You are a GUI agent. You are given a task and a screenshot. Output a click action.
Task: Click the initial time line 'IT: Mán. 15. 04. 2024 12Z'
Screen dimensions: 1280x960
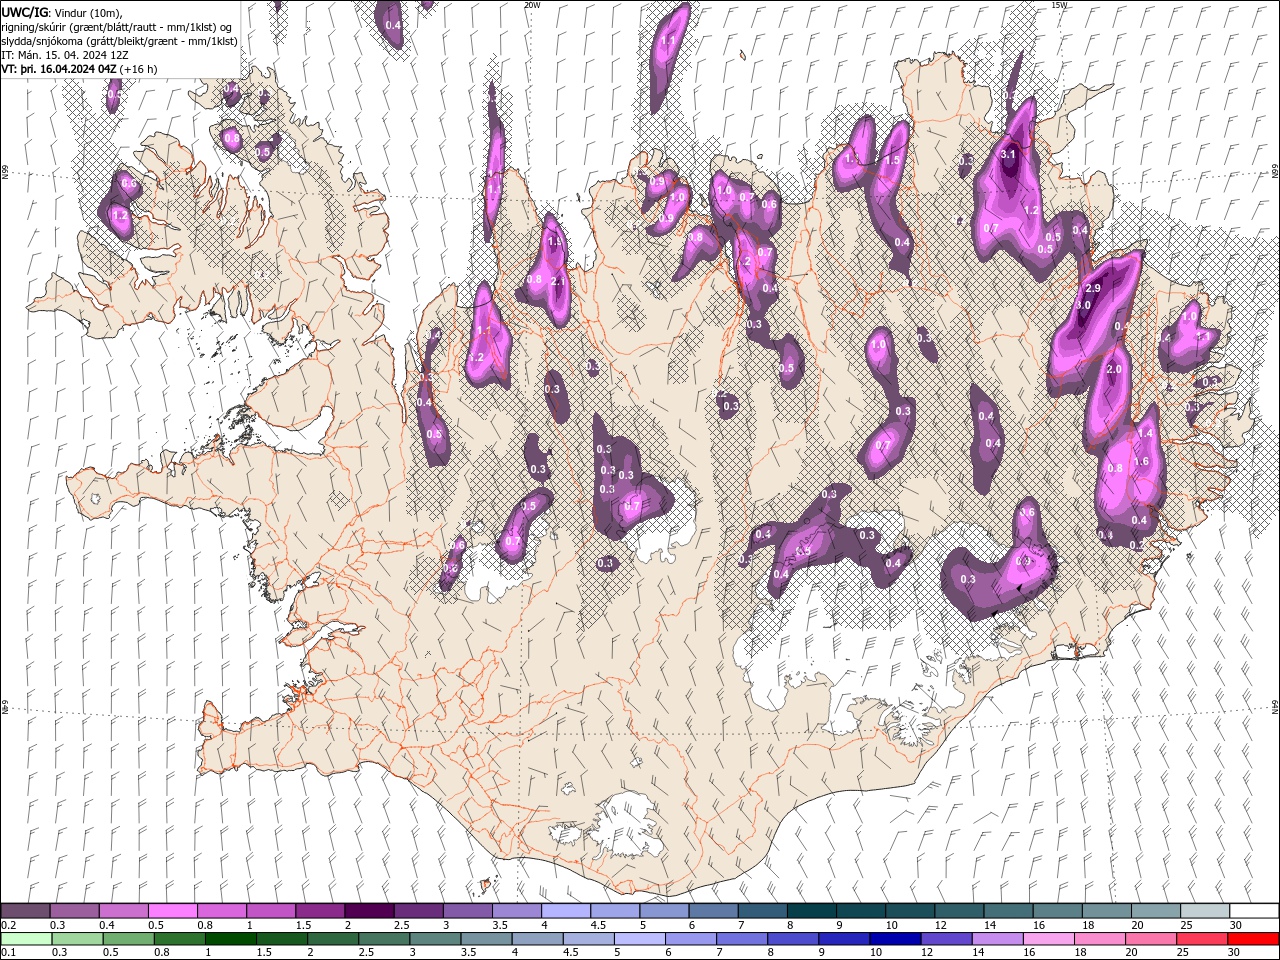pos(63,55)
